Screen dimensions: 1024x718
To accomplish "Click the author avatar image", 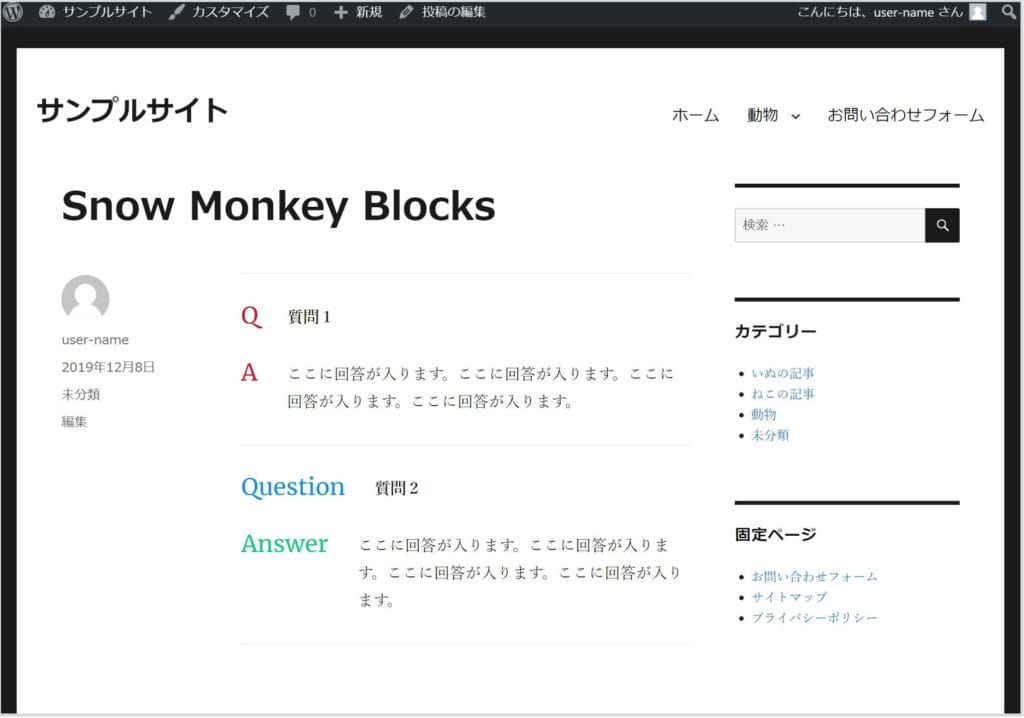I will click(85, 299).
